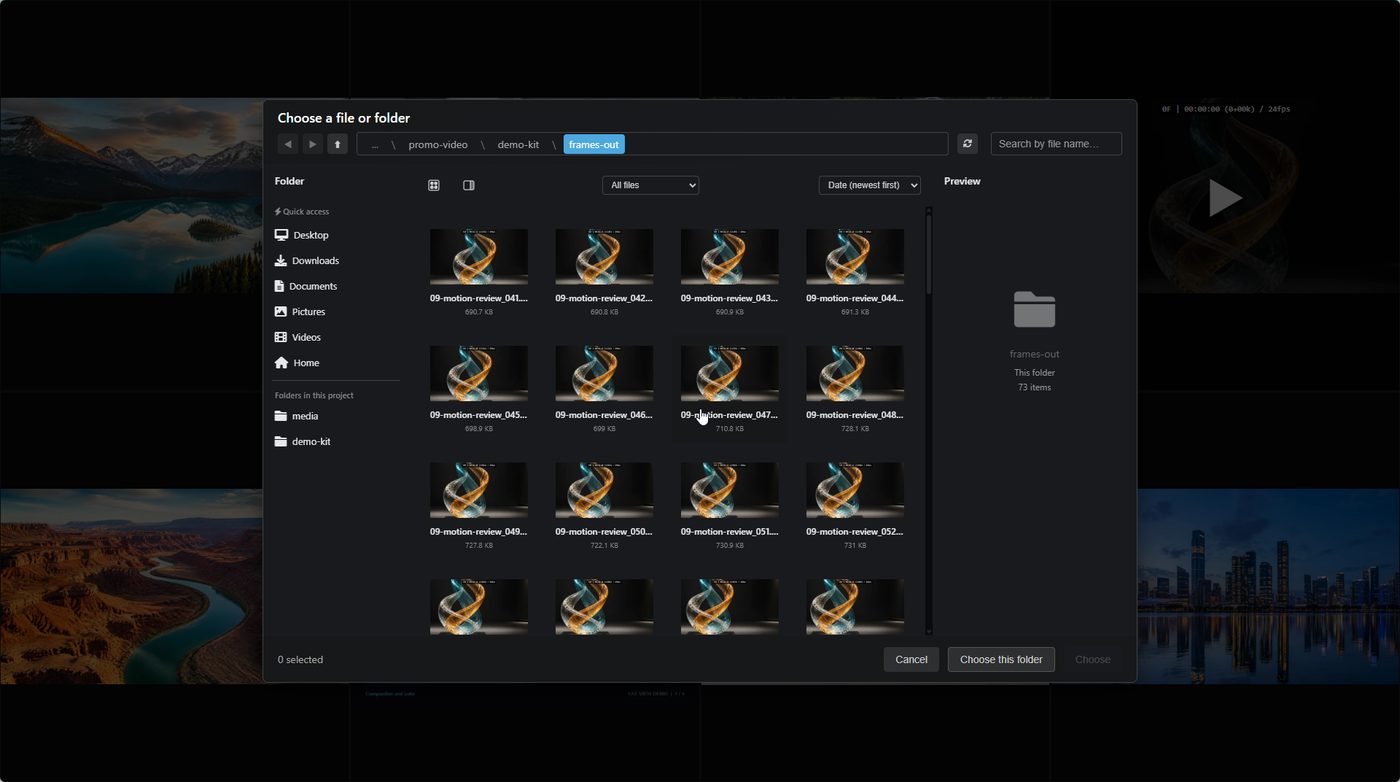Jump to promo-video in the path bar
1400x782 pixels.
[x=438, y=145]
